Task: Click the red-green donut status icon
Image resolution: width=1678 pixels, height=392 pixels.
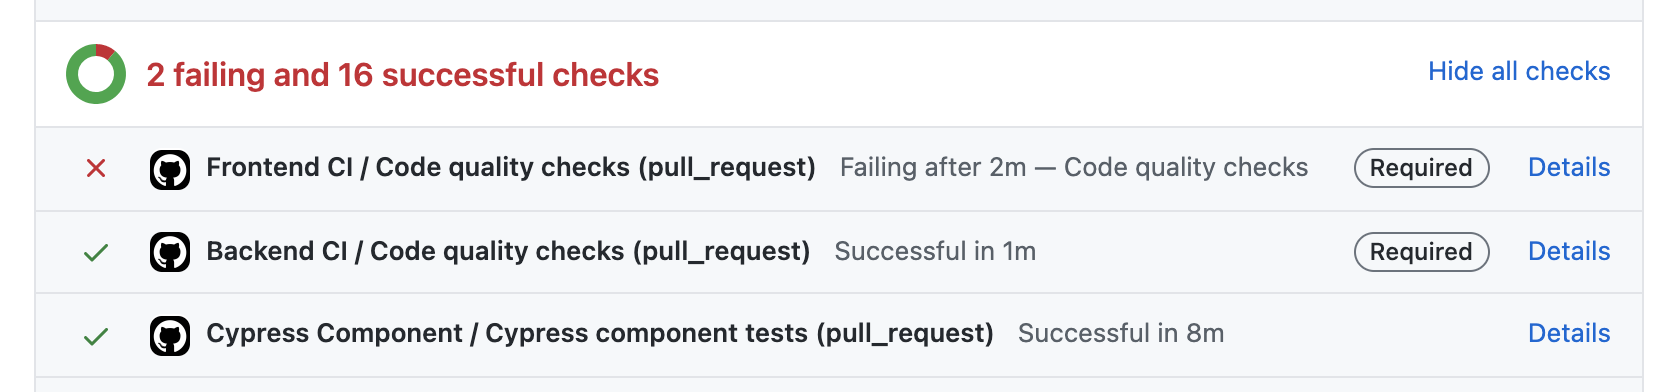Action: pyautogui.click(x=96, y=74)
